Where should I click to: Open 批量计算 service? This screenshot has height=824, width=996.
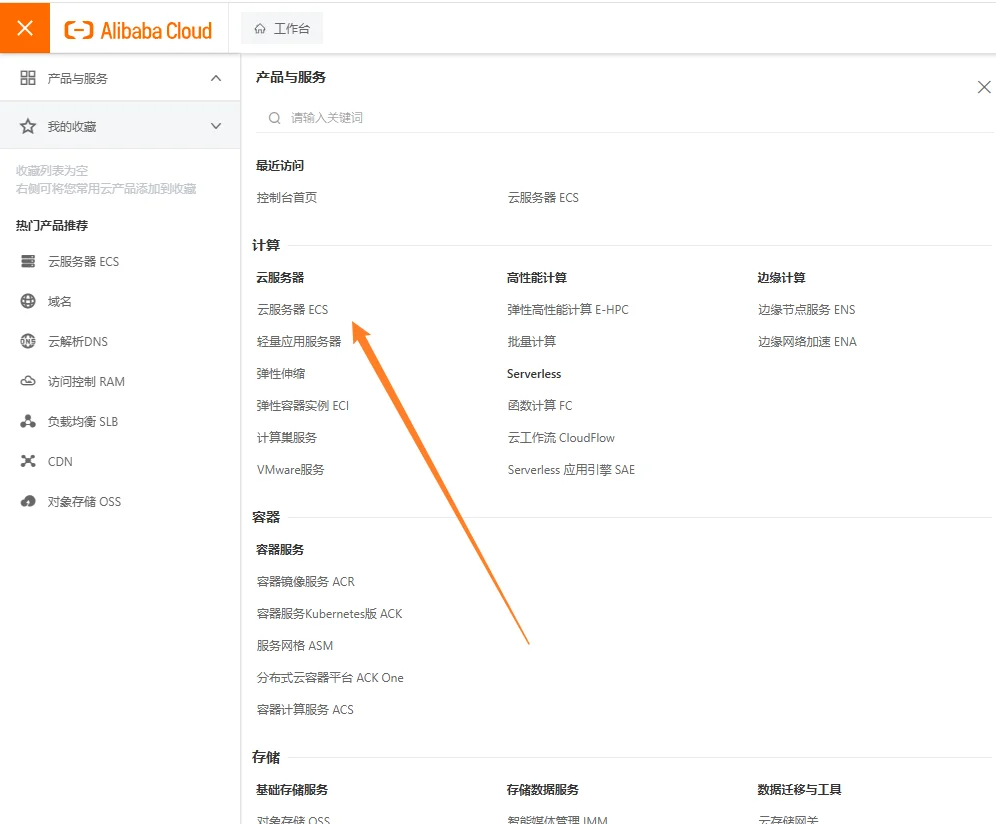532,342
